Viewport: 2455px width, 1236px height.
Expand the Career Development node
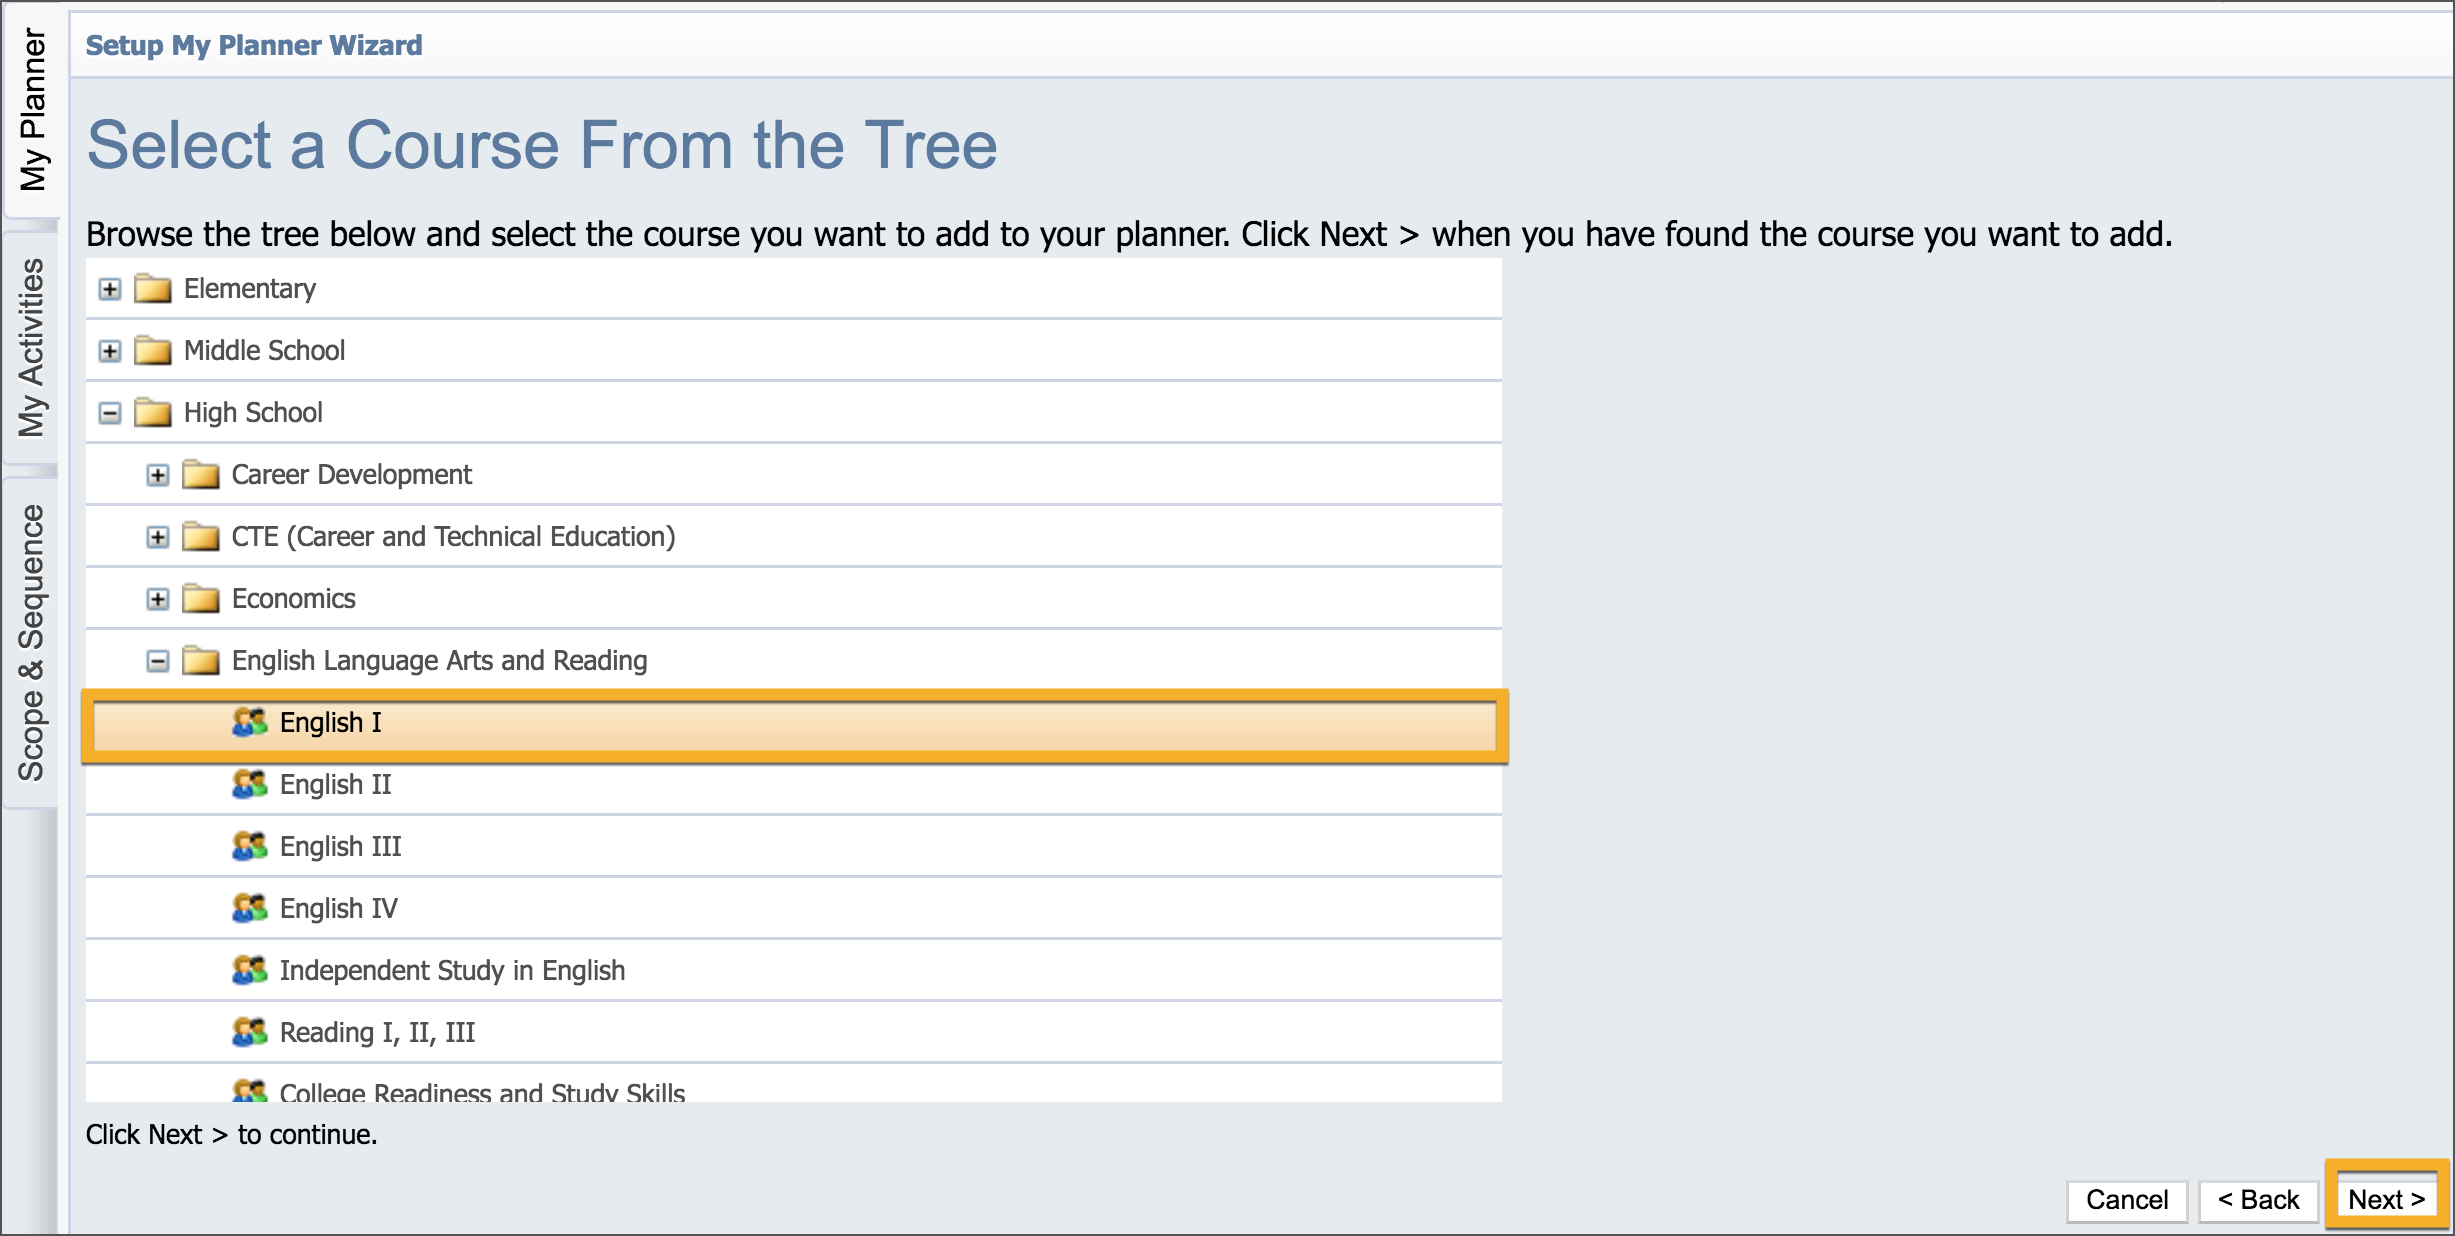pos(158,475)
